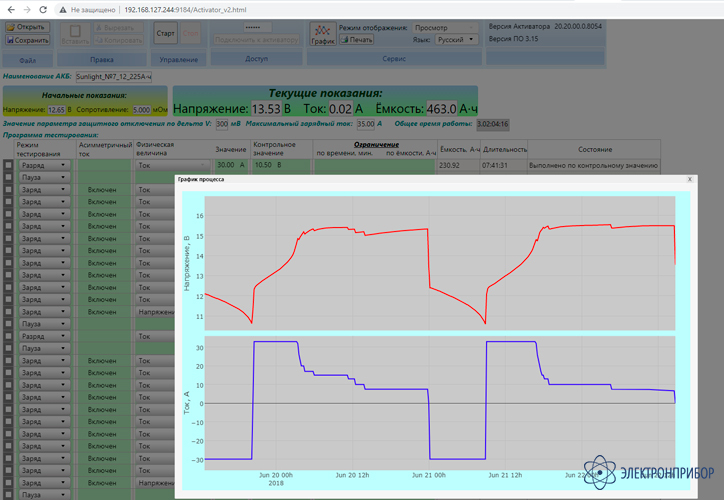Click the Наименование АКБ name input field
The width and height of the screenshot is (724, 500).
[x=113, y=76]
